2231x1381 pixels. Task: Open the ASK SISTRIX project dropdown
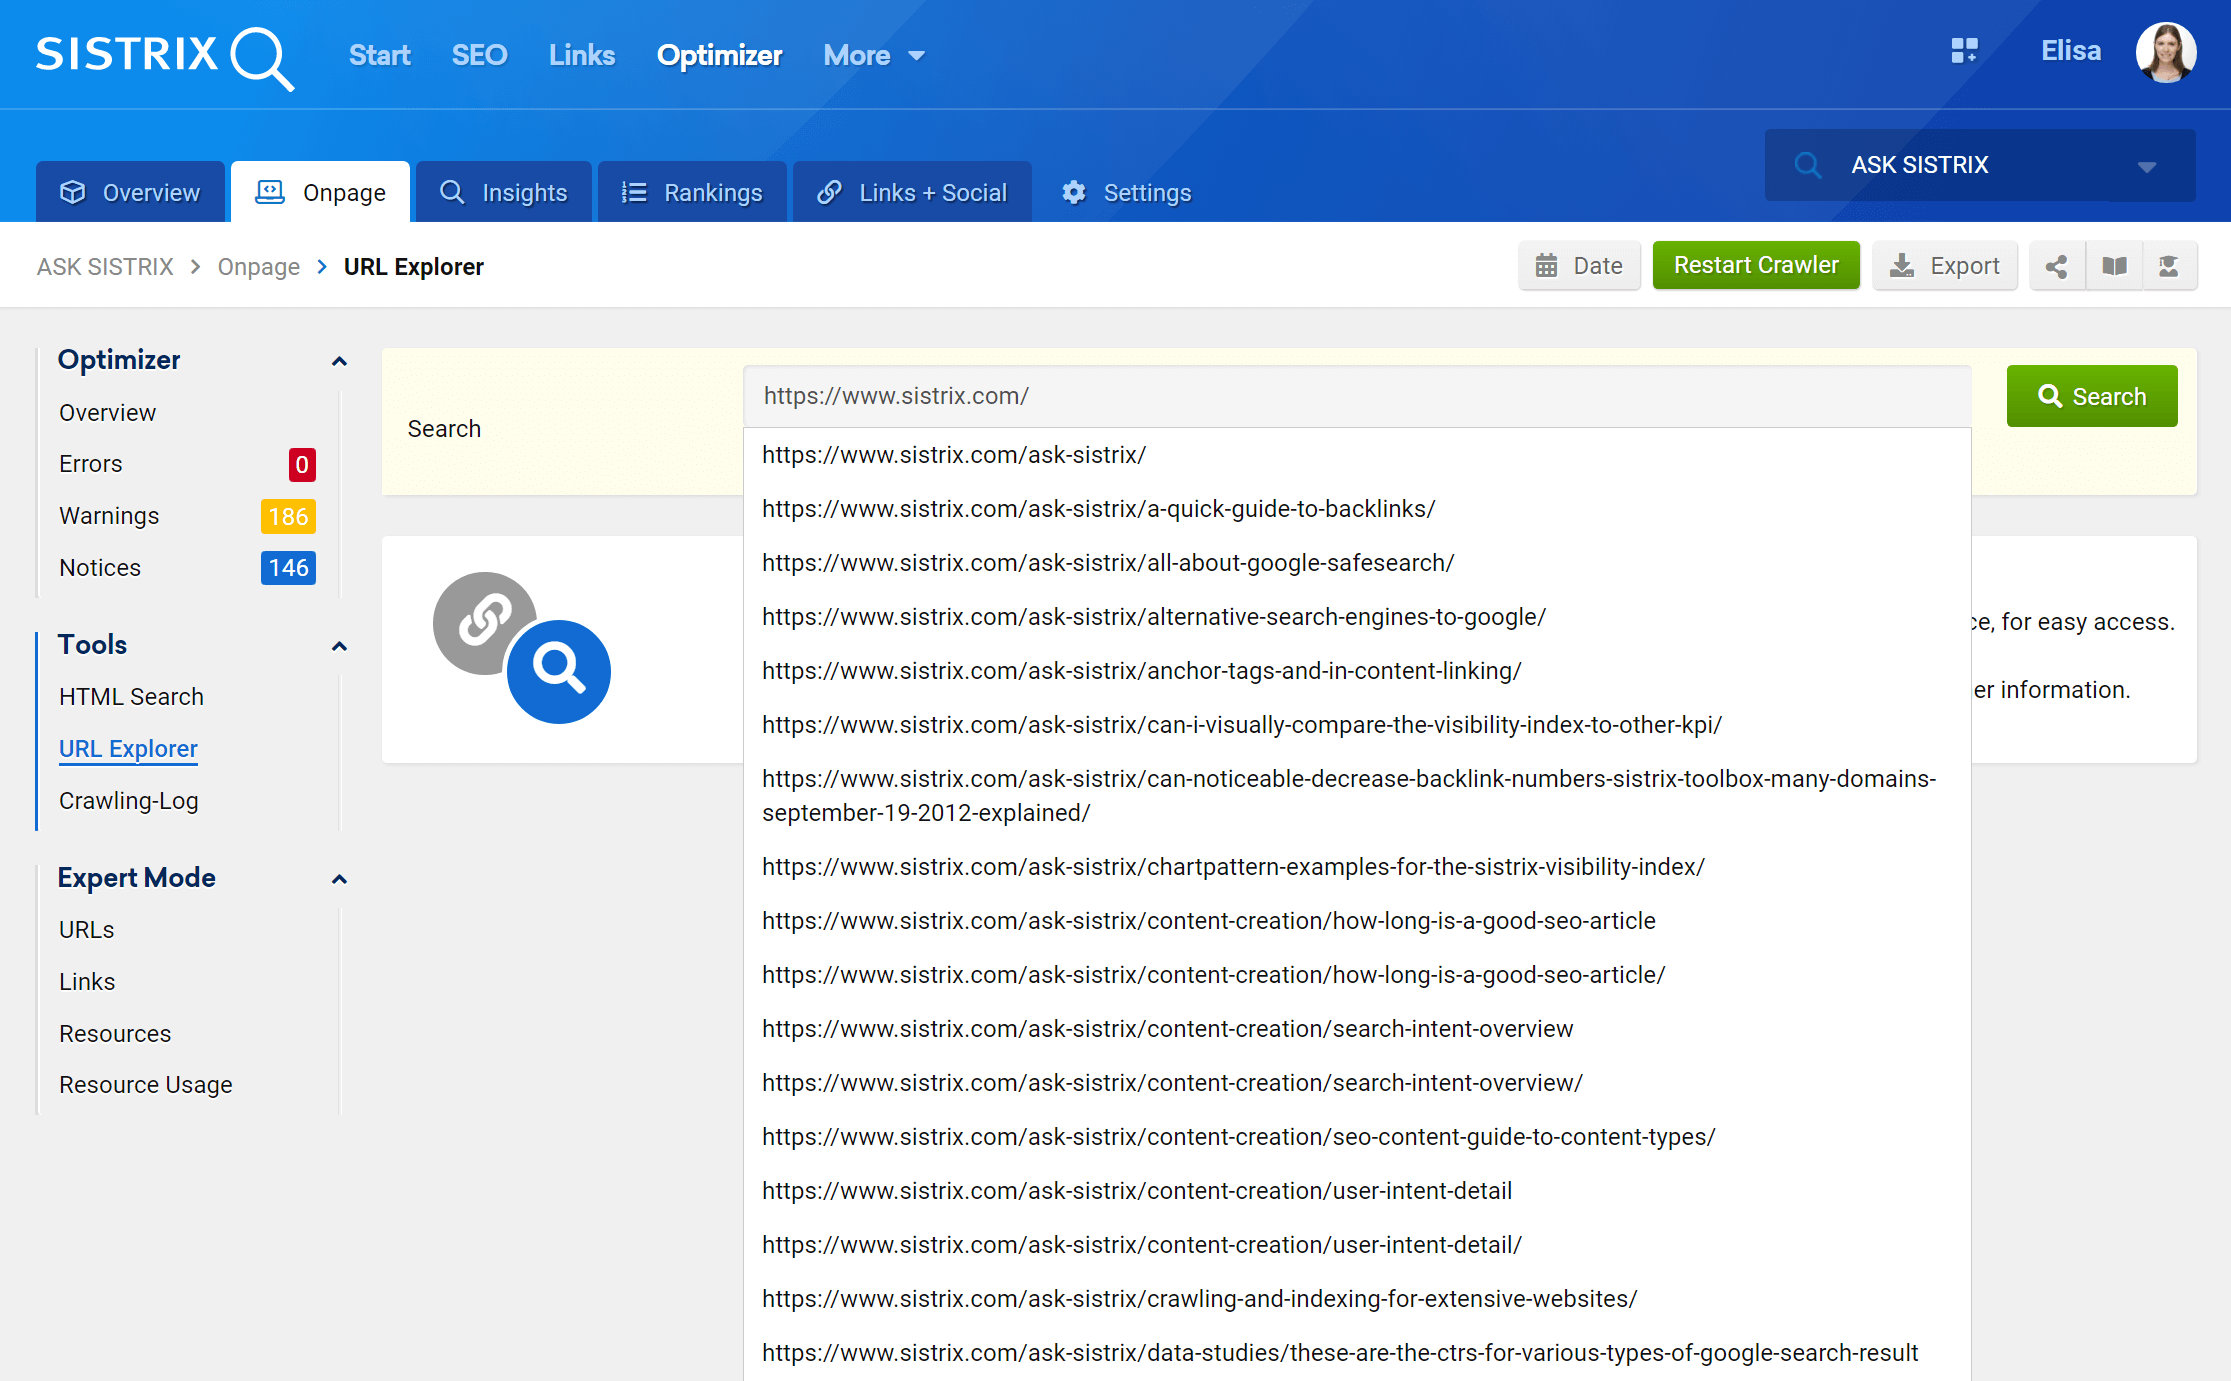[x=1980, y=165]
